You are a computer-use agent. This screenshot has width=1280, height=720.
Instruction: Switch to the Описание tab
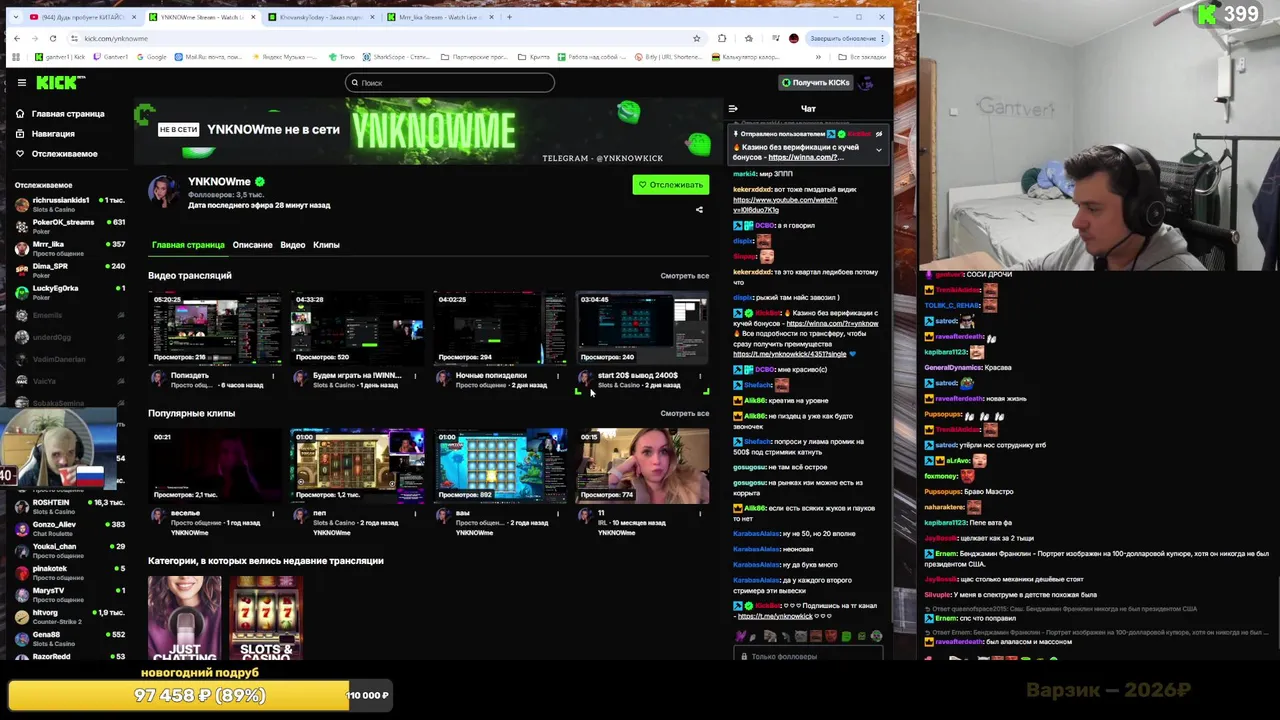pyautogui.click(x=252, y=245)
